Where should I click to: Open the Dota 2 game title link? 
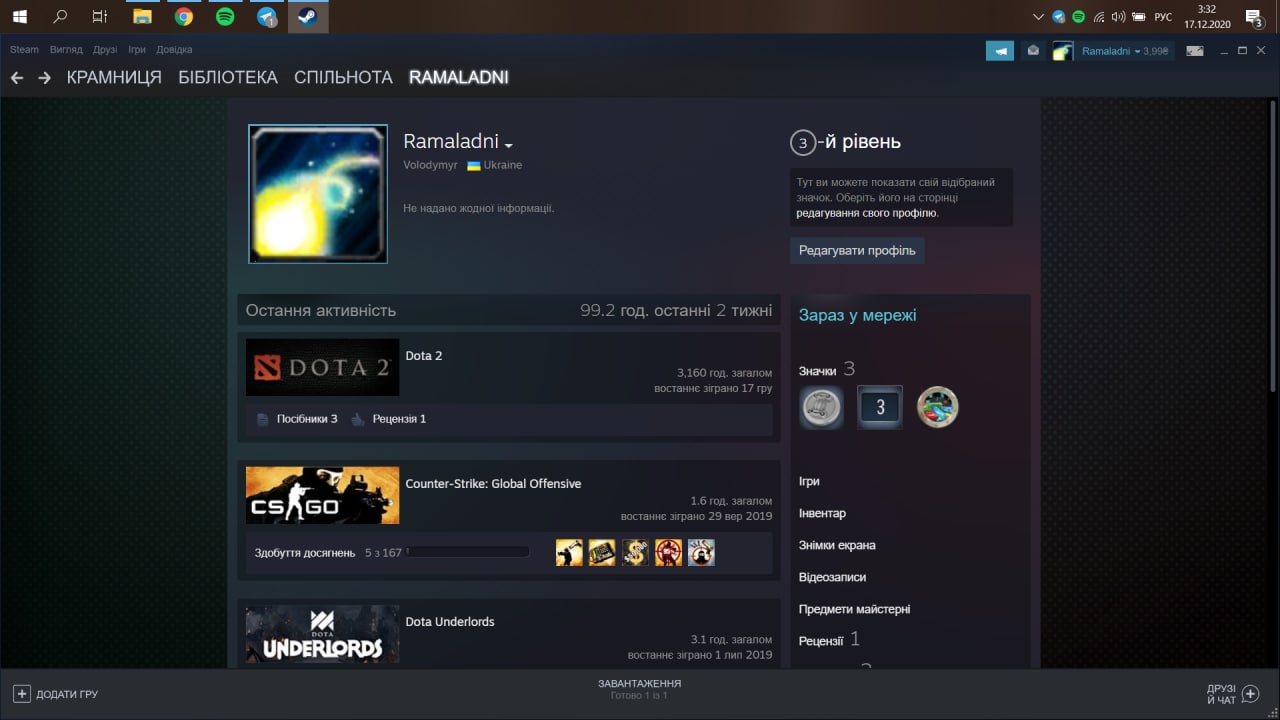(424, 356)
